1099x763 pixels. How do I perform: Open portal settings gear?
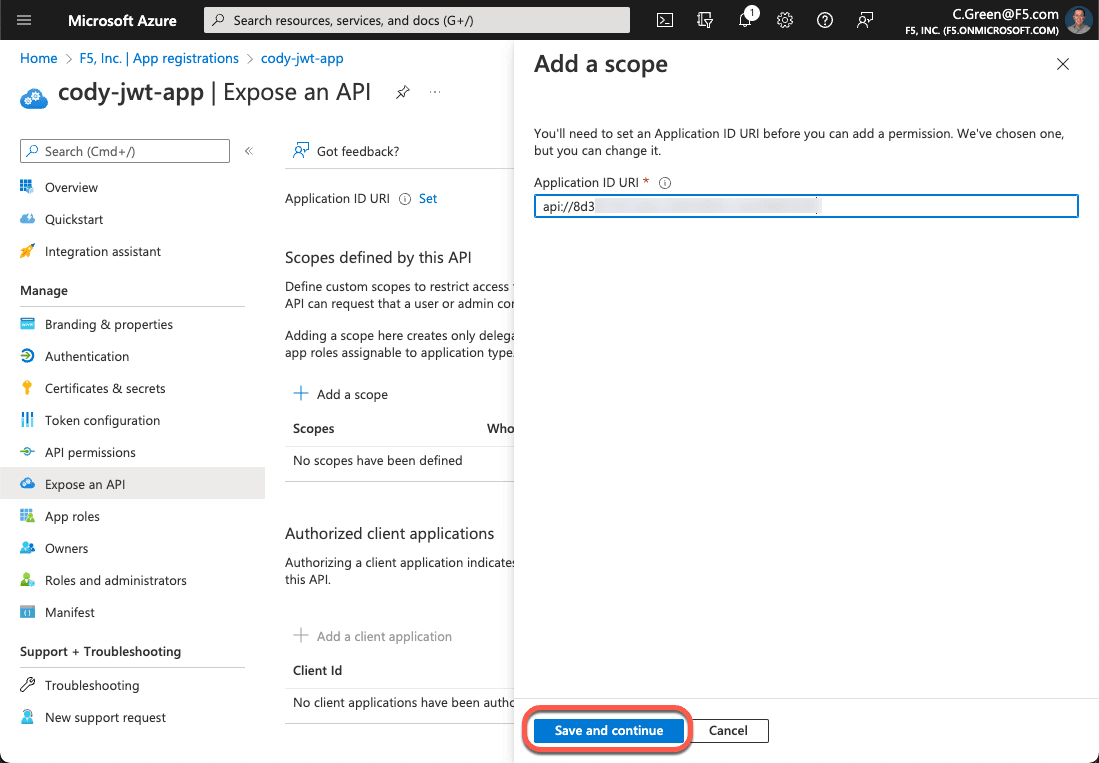785,20
